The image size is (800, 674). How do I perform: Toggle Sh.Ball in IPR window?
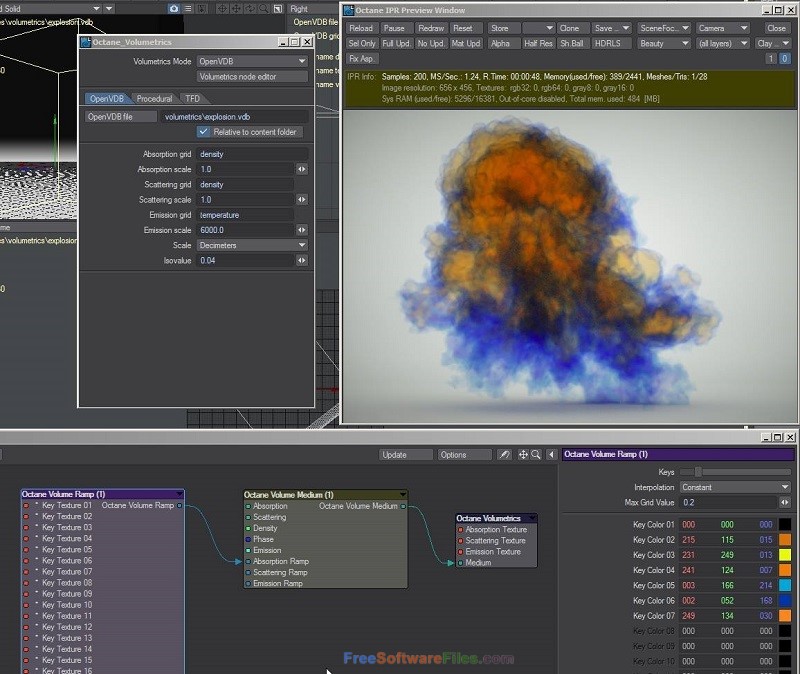point(572,43)
